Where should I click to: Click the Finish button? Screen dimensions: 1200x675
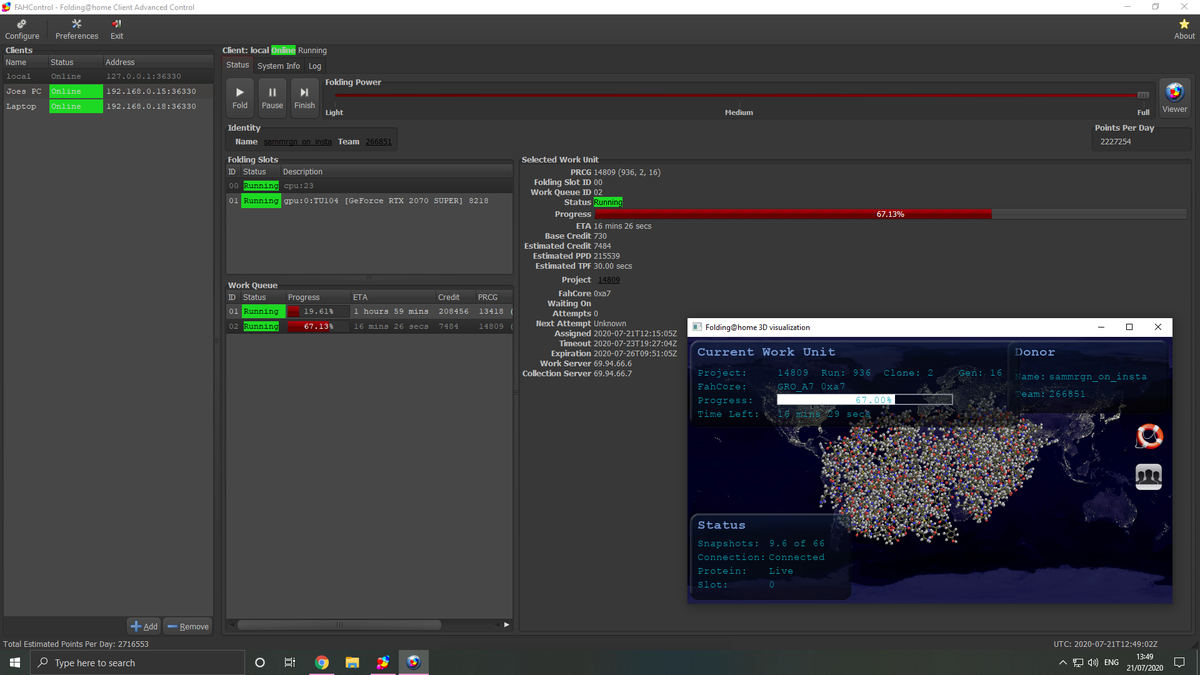pos(304,96)
